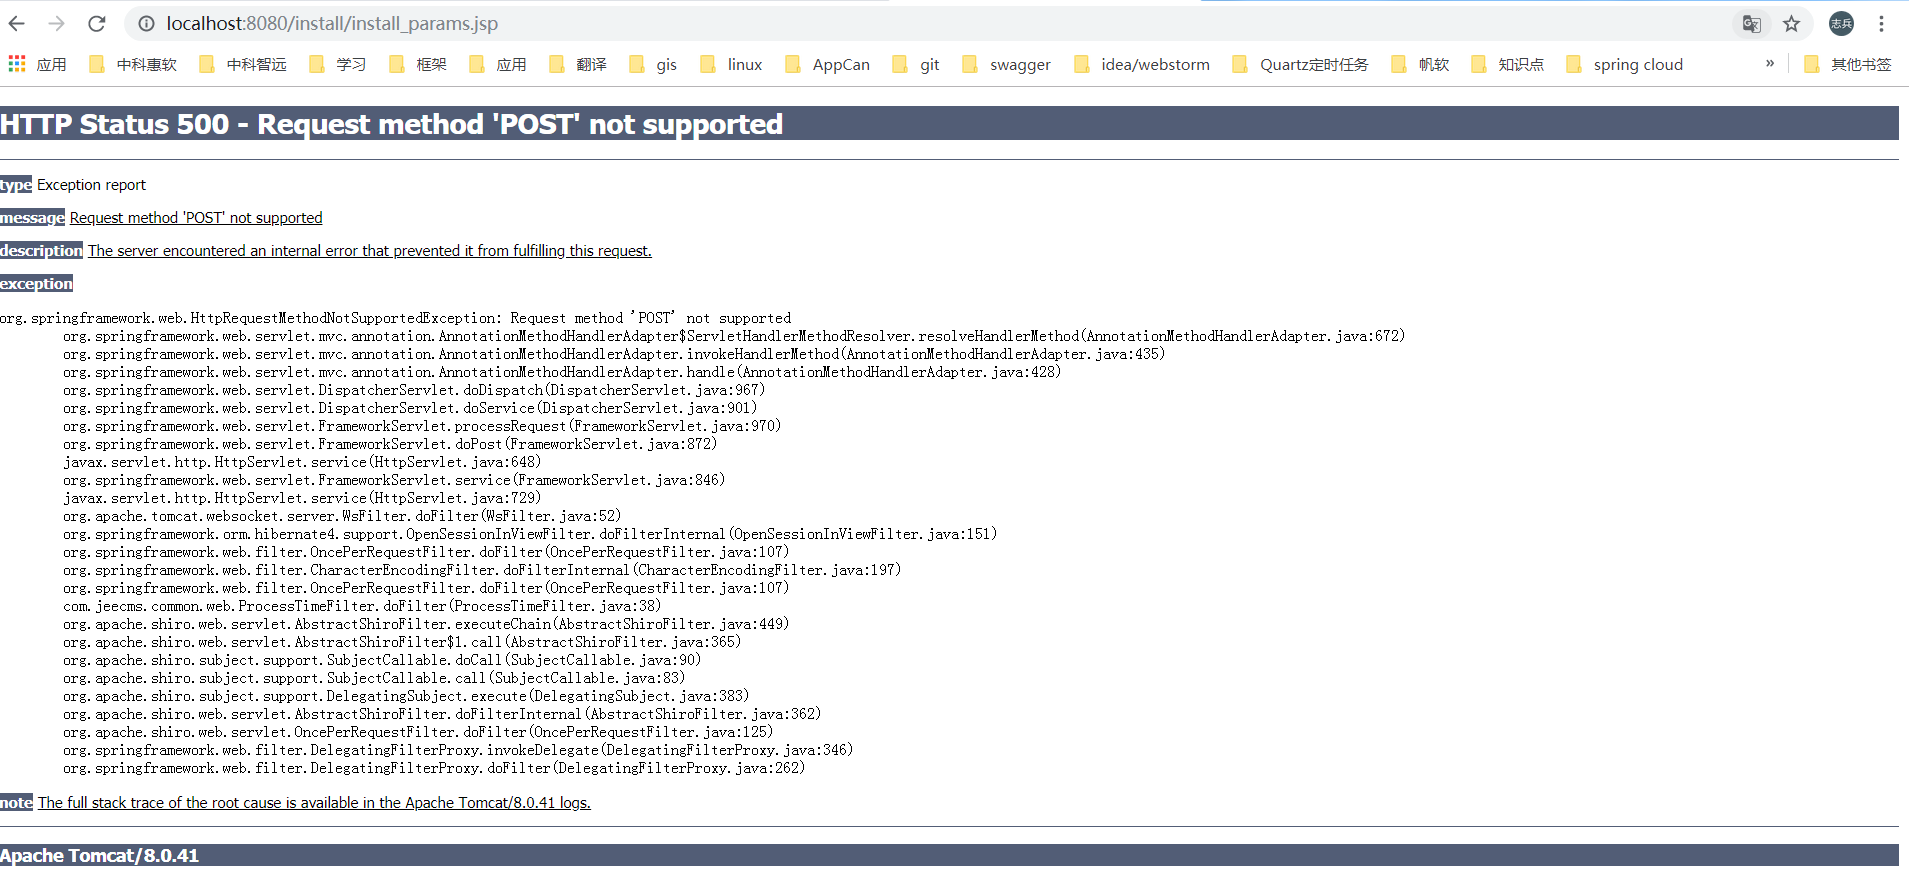Open the 翻译 bookmark folder
1909x872 pixels.
pos(578,64)
